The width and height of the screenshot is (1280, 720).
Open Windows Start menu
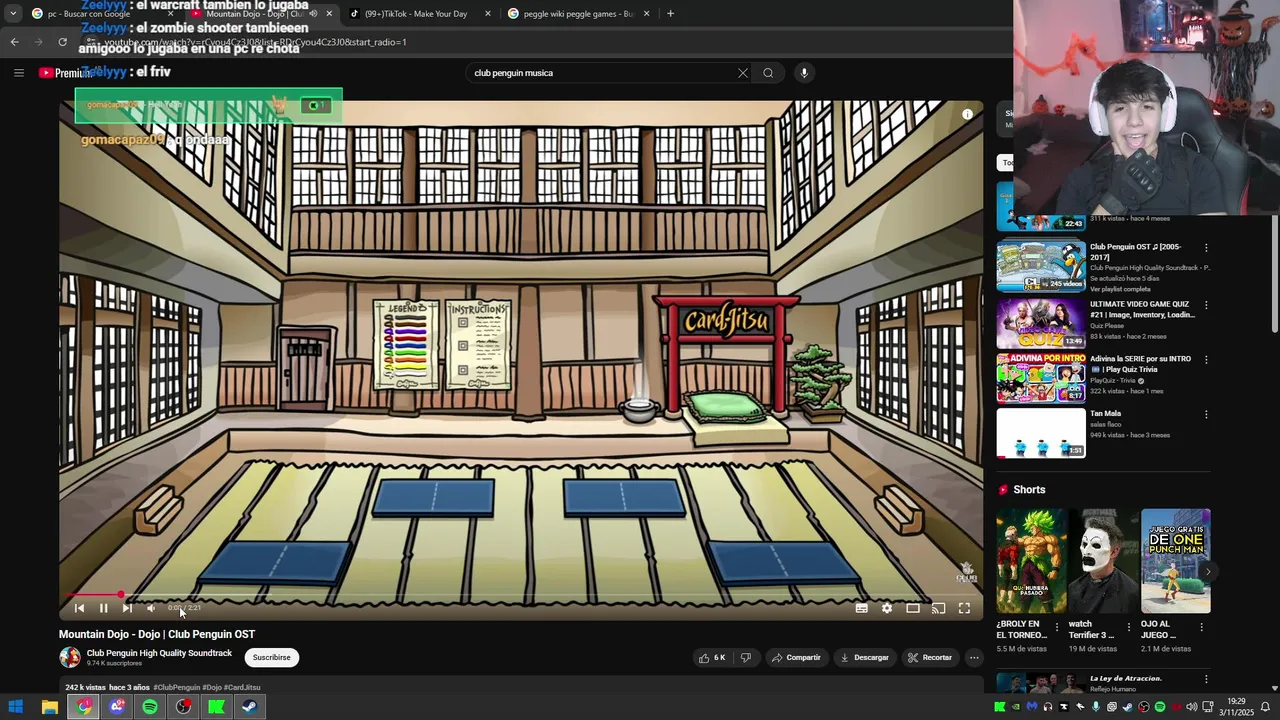tap(16, 707)
